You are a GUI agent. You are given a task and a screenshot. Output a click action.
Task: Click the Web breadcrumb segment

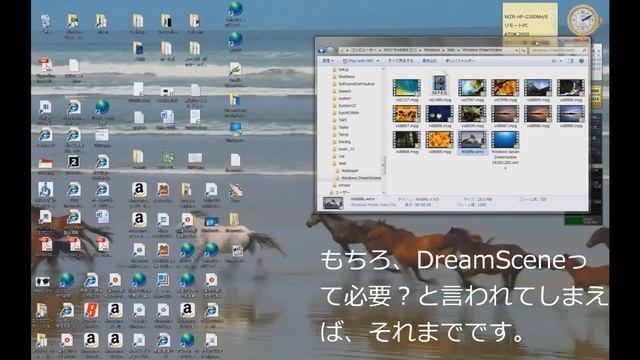tap(451, 50)
